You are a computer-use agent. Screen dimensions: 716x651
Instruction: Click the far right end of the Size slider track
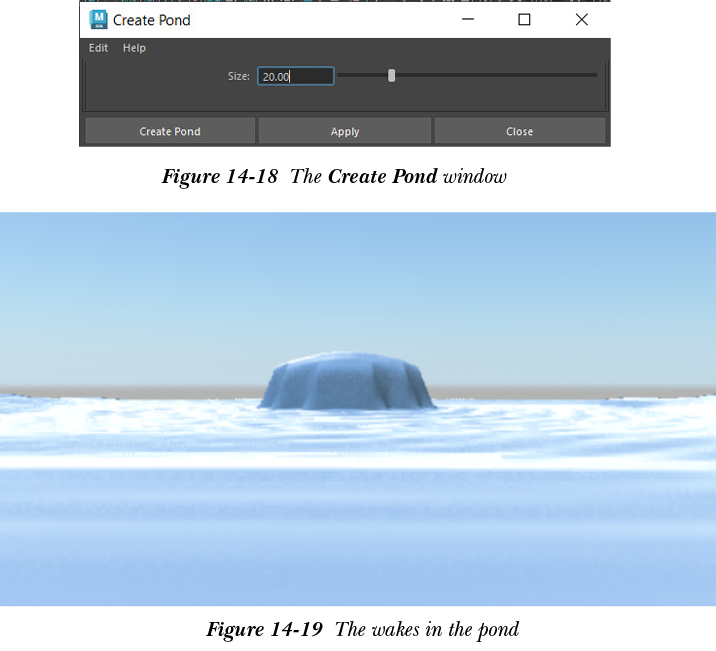tap(594, 75)
